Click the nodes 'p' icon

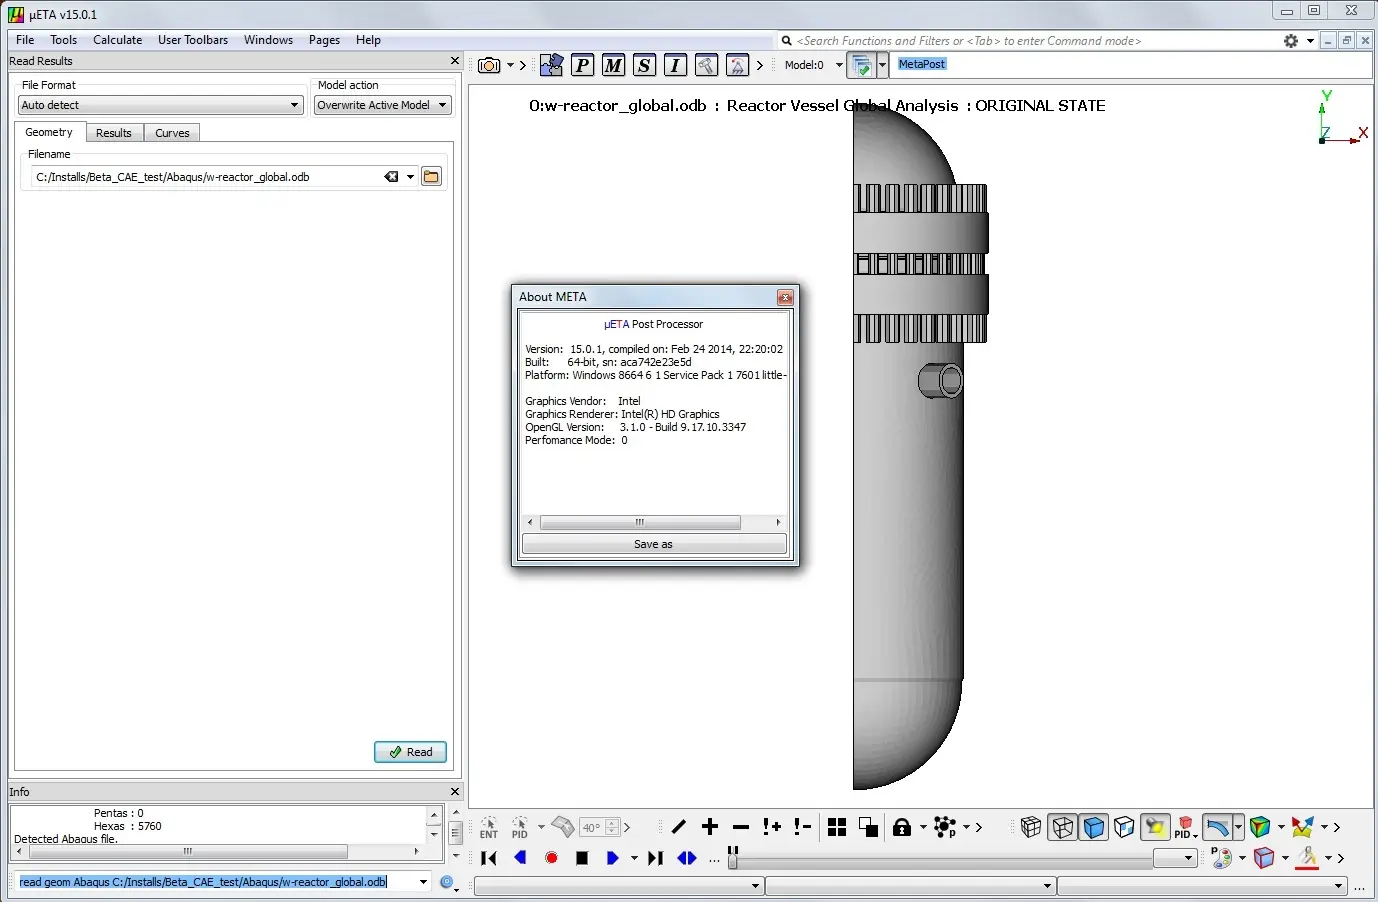[x=945, y=827]
